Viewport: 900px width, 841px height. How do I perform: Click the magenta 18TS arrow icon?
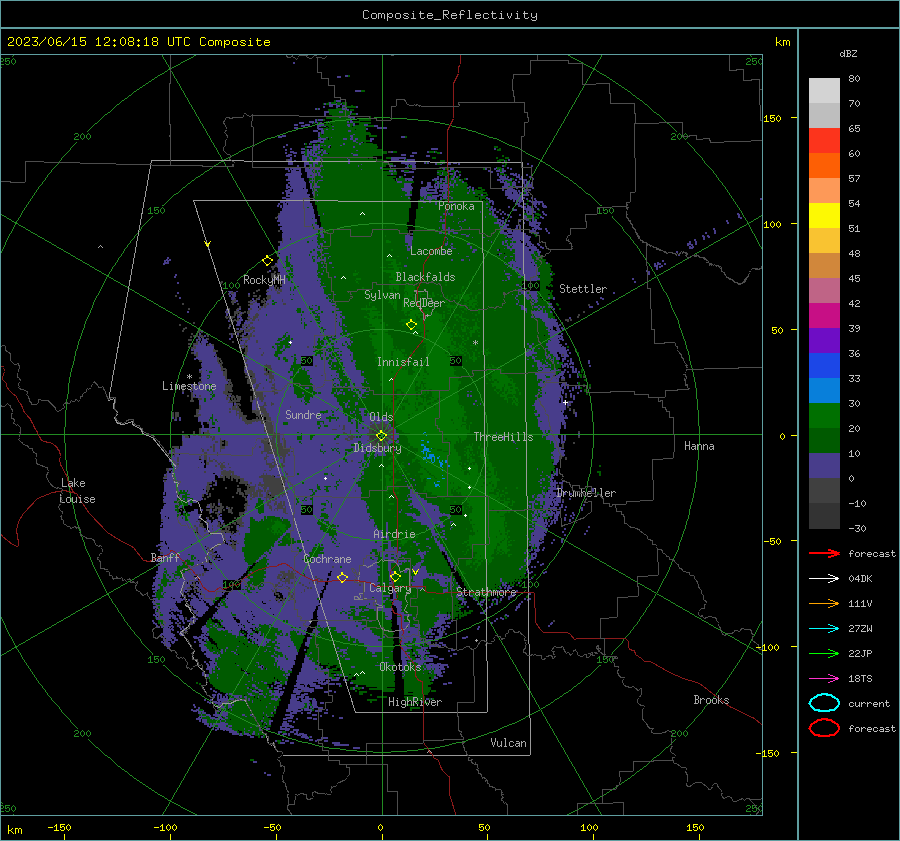(824, 678)
